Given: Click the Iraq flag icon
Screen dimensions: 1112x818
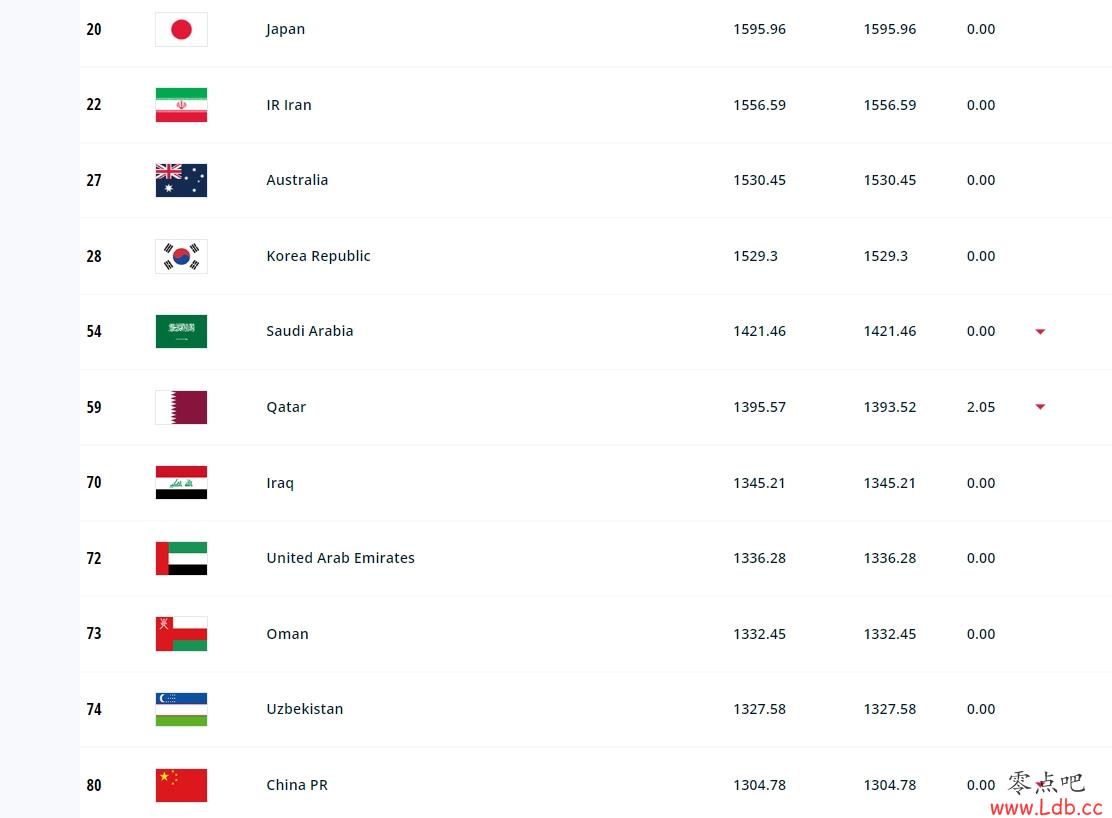Looking at the screenshot, I should (x=182, y=482).
